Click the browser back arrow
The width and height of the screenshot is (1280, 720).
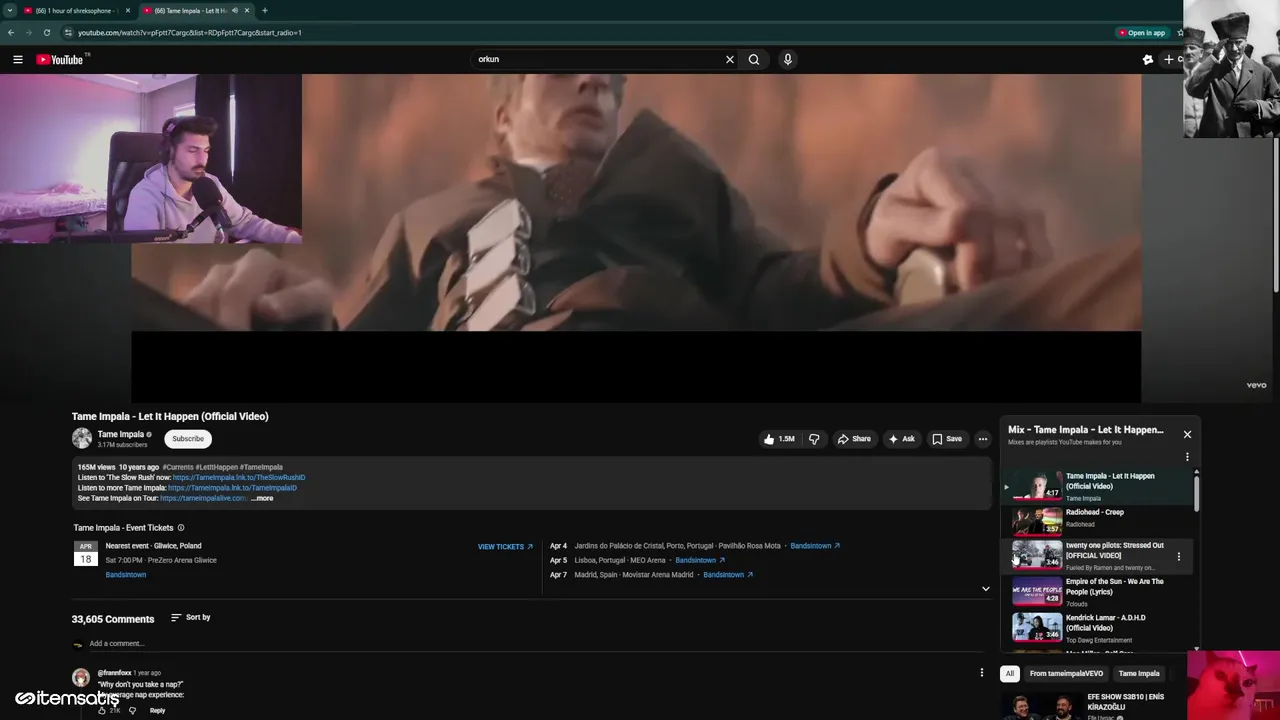pos(11,32)
